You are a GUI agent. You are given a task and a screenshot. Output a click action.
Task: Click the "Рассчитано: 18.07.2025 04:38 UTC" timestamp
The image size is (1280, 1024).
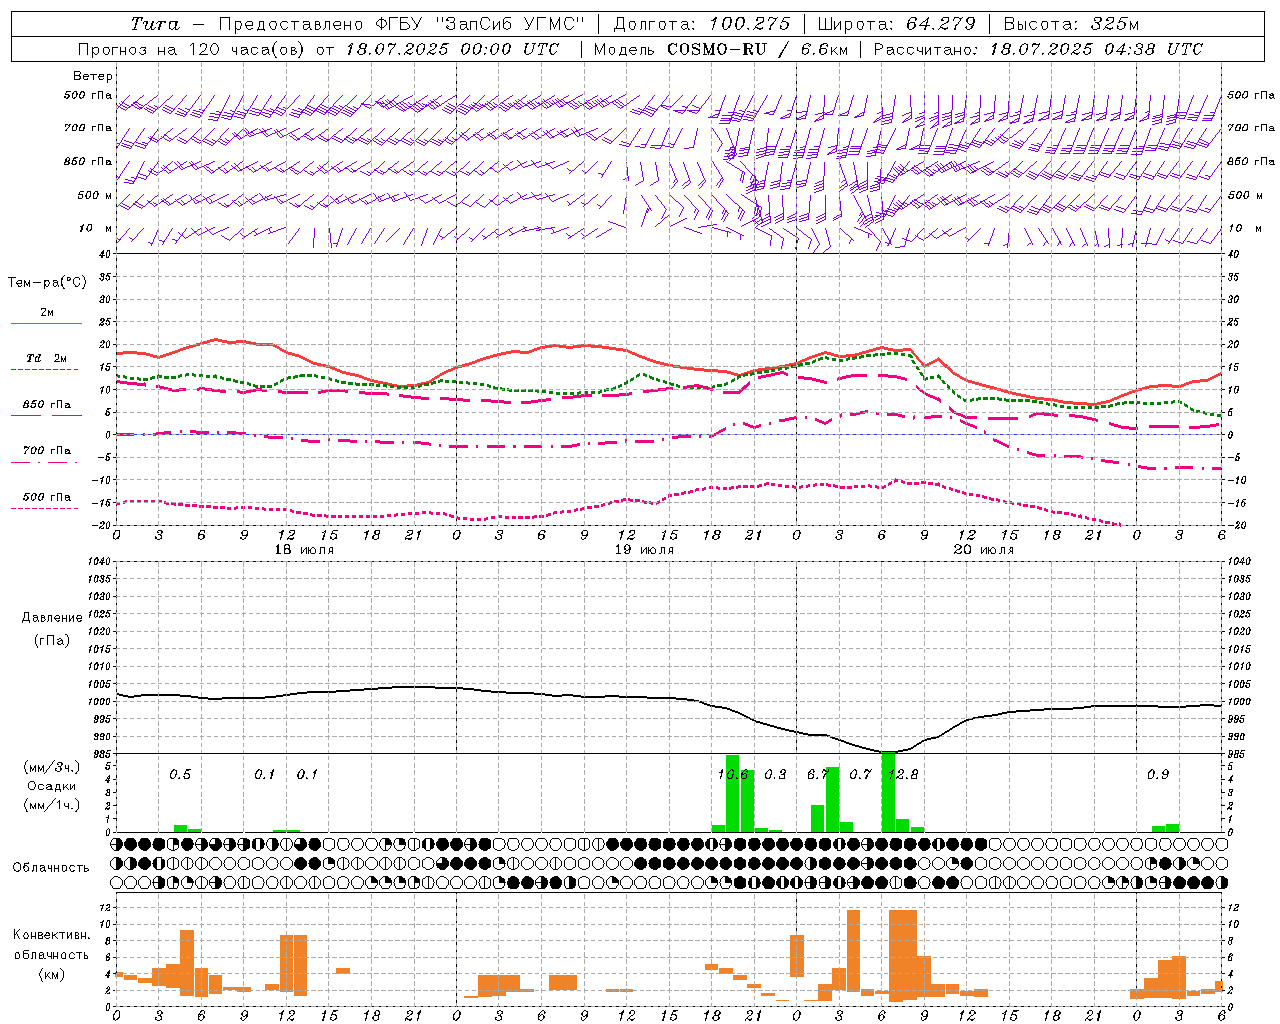click(x=1038, y=49)
